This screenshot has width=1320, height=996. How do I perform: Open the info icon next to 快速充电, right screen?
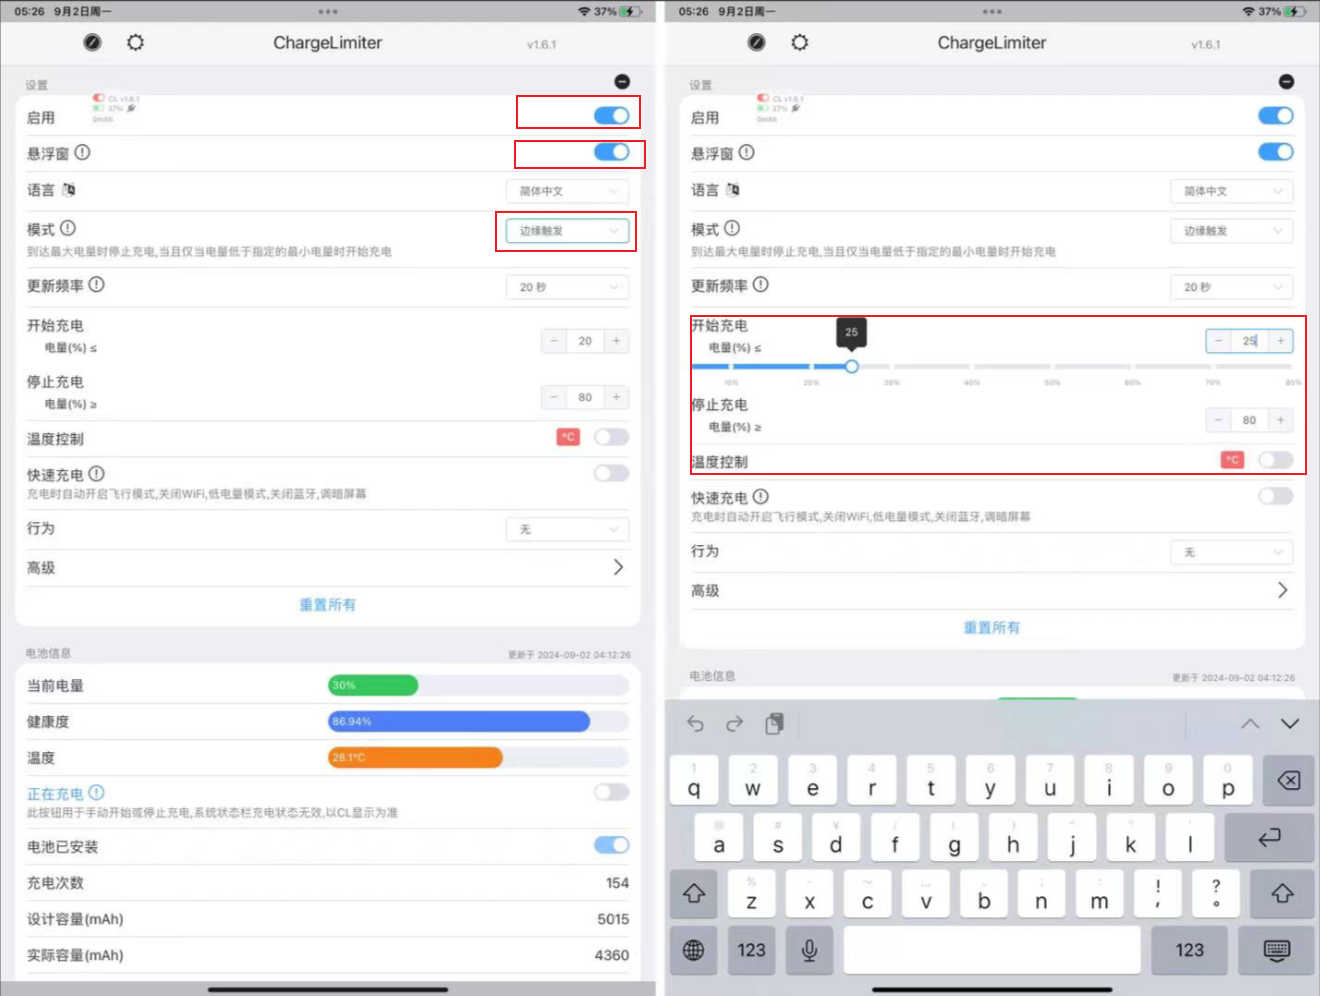761,496
